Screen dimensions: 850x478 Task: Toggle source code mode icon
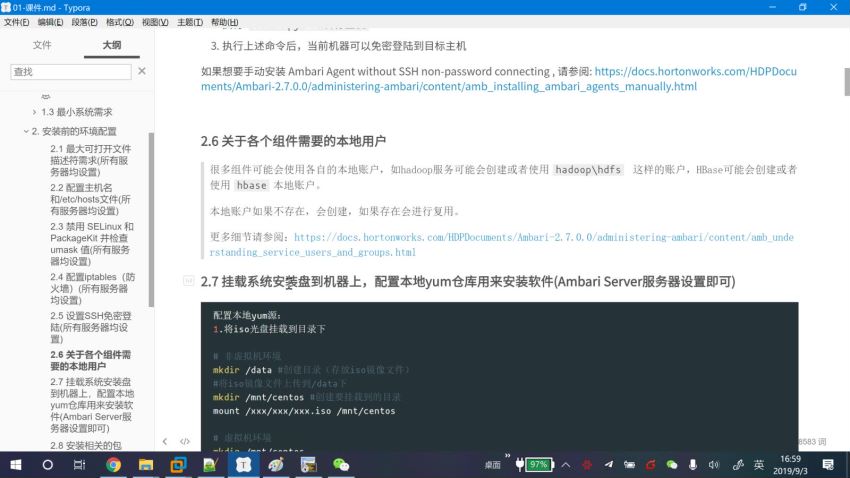click(x=185, y=441)
